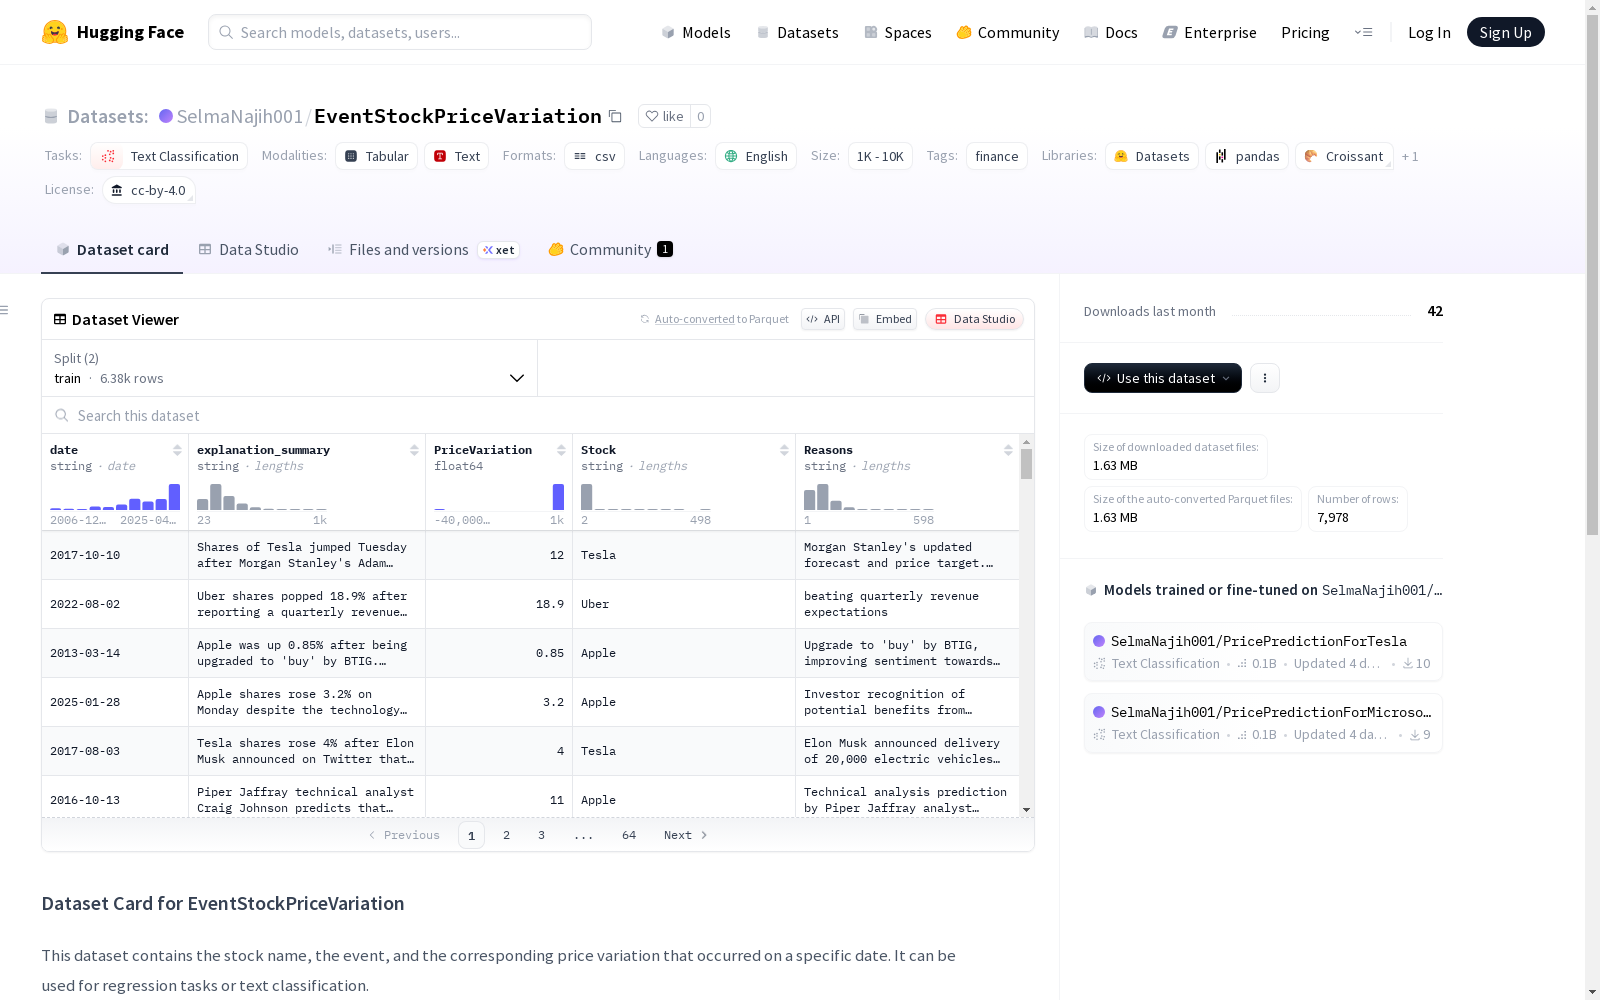Screen dimensions: 1600x1000
Task: Expand the Split train dropdown
Action: tap(289, 368)
